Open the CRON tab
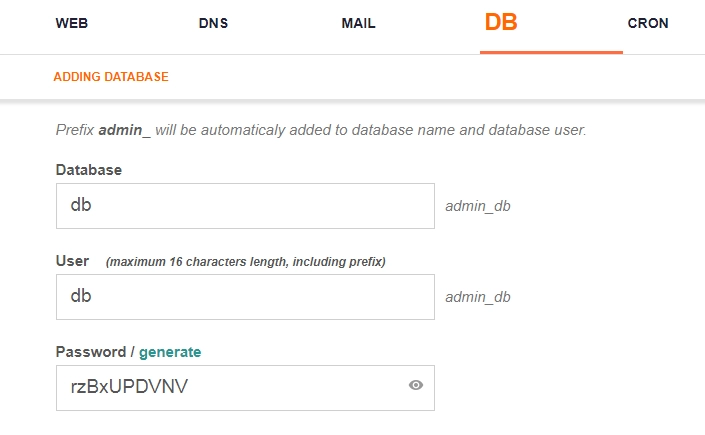Image resolution: width=705 pixels, height=435 pixels. 648,23
